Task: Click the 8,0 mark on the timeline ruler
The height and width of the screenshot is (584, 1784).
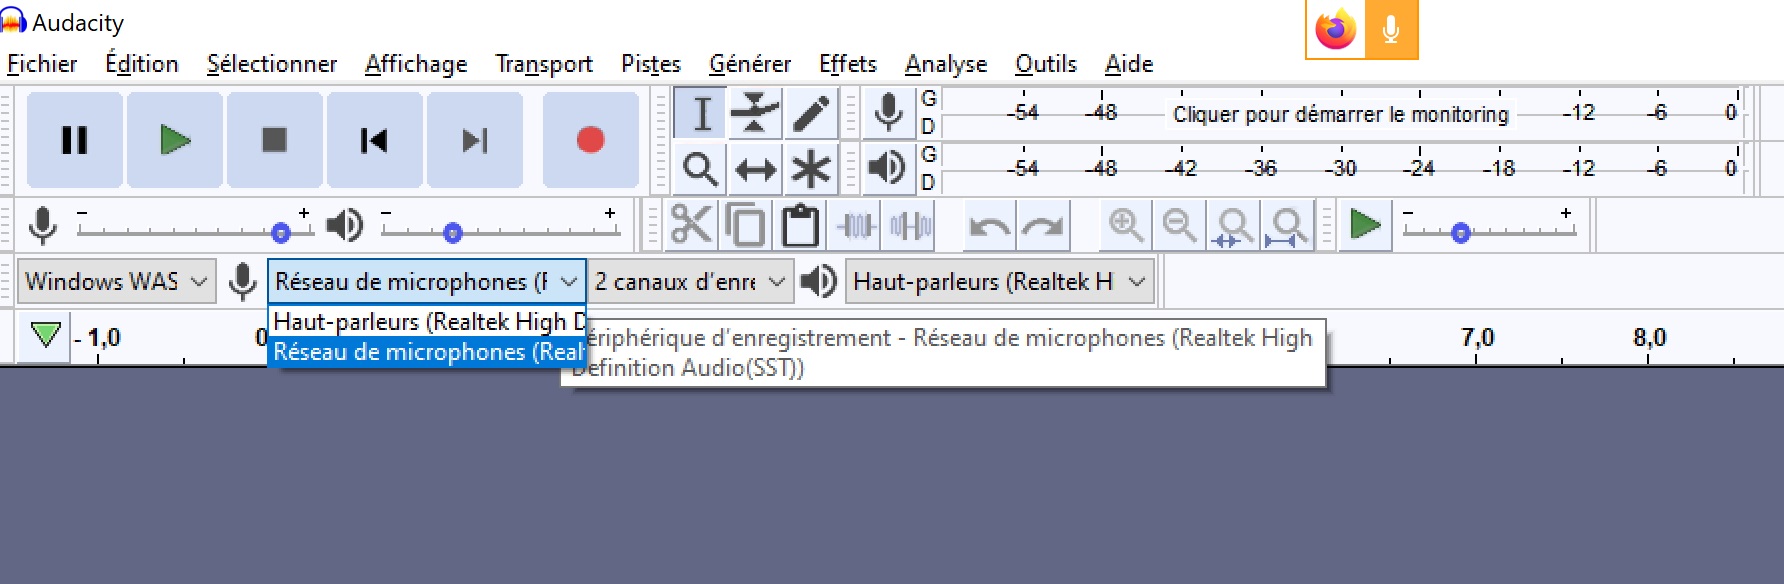Action: point(1649,337)
